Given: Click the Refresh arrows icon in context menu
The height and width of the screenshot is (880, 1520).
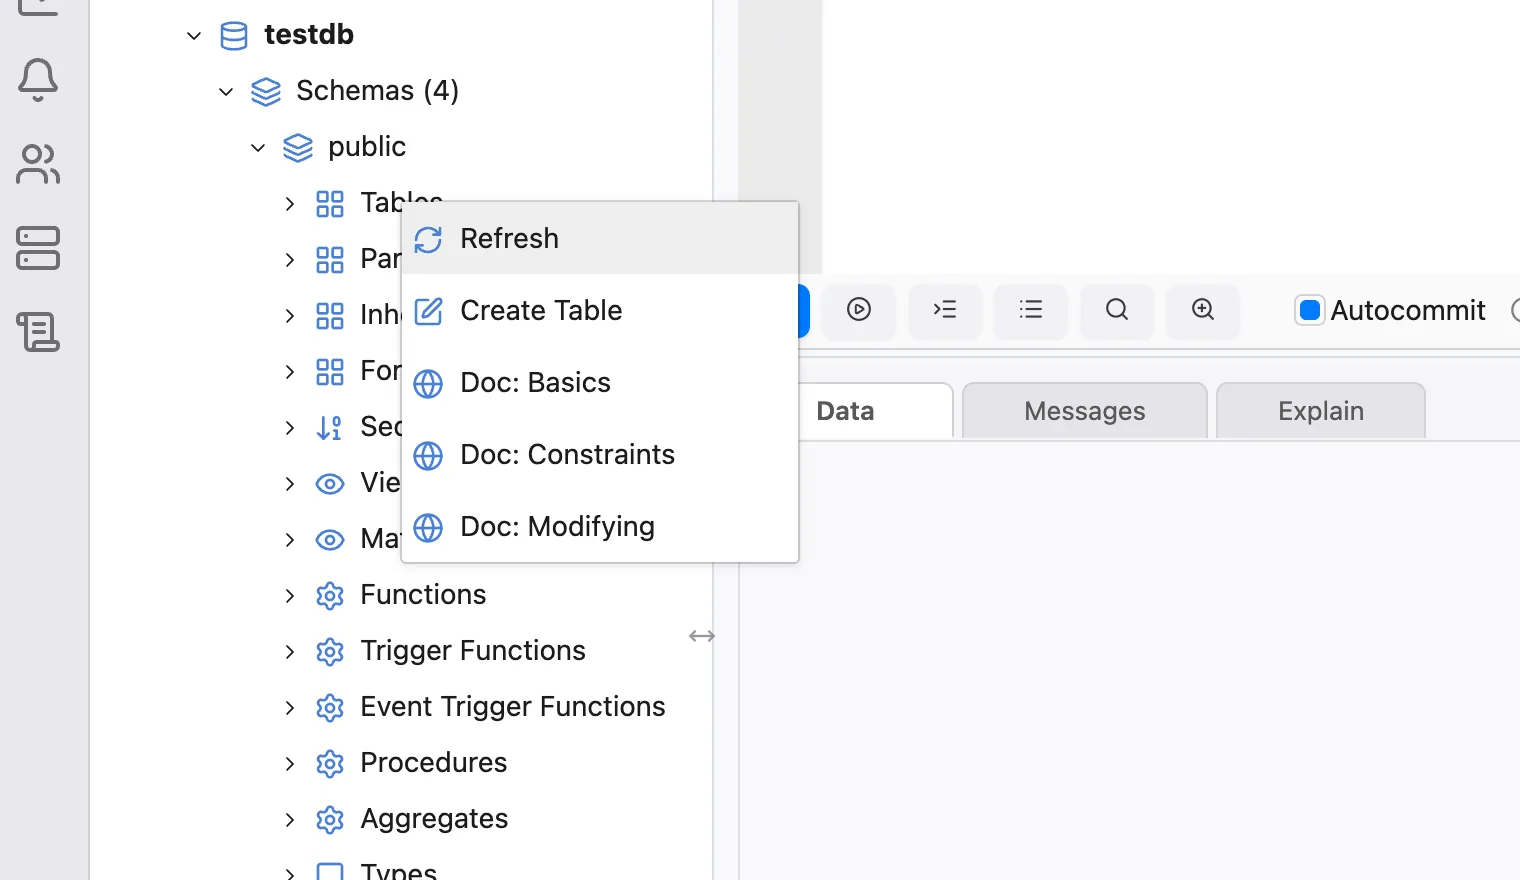Looking at the screenshot, I should pyautogui.click(x=428, y=240).
